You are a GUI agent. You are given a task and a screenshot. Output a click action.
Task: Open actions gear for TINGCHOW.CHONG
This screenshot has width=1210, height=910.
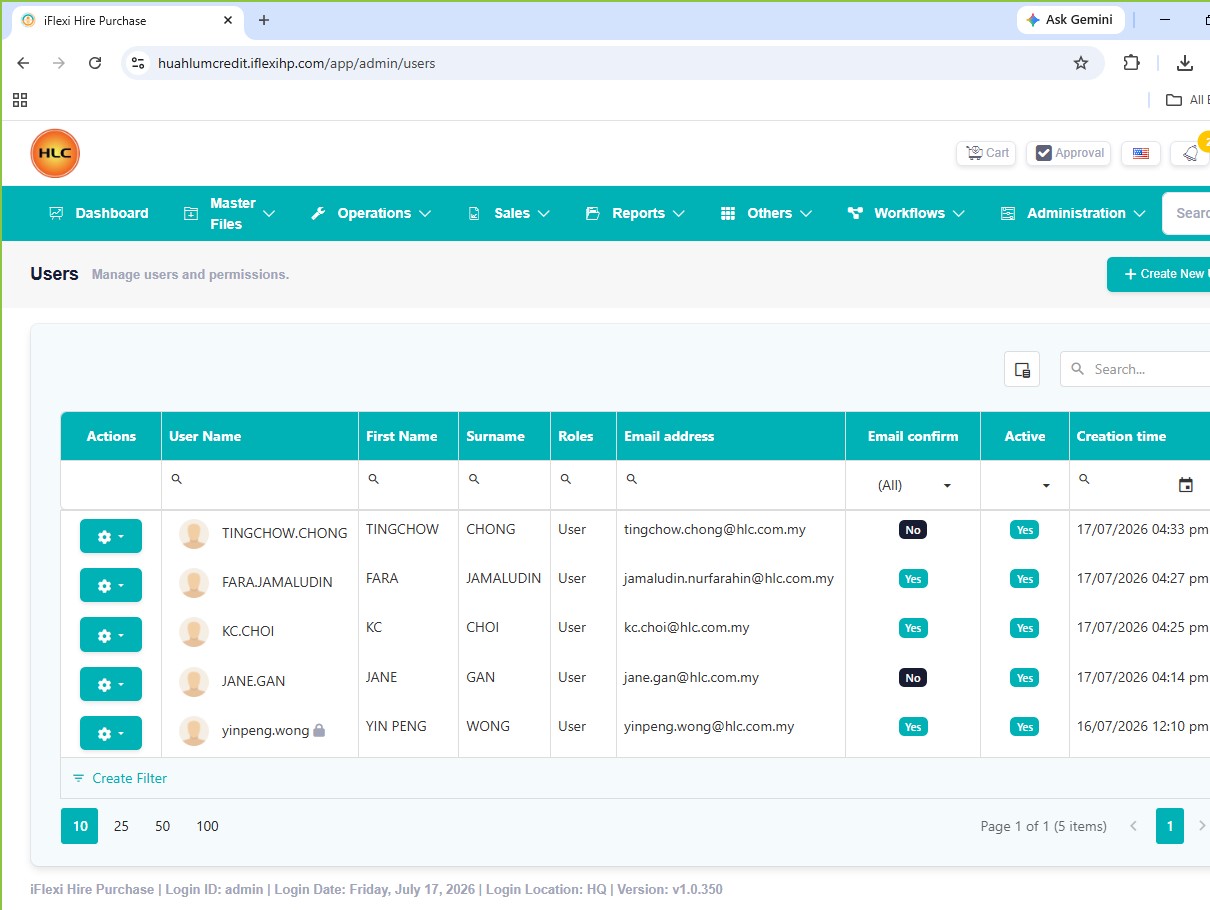(111, 536)
